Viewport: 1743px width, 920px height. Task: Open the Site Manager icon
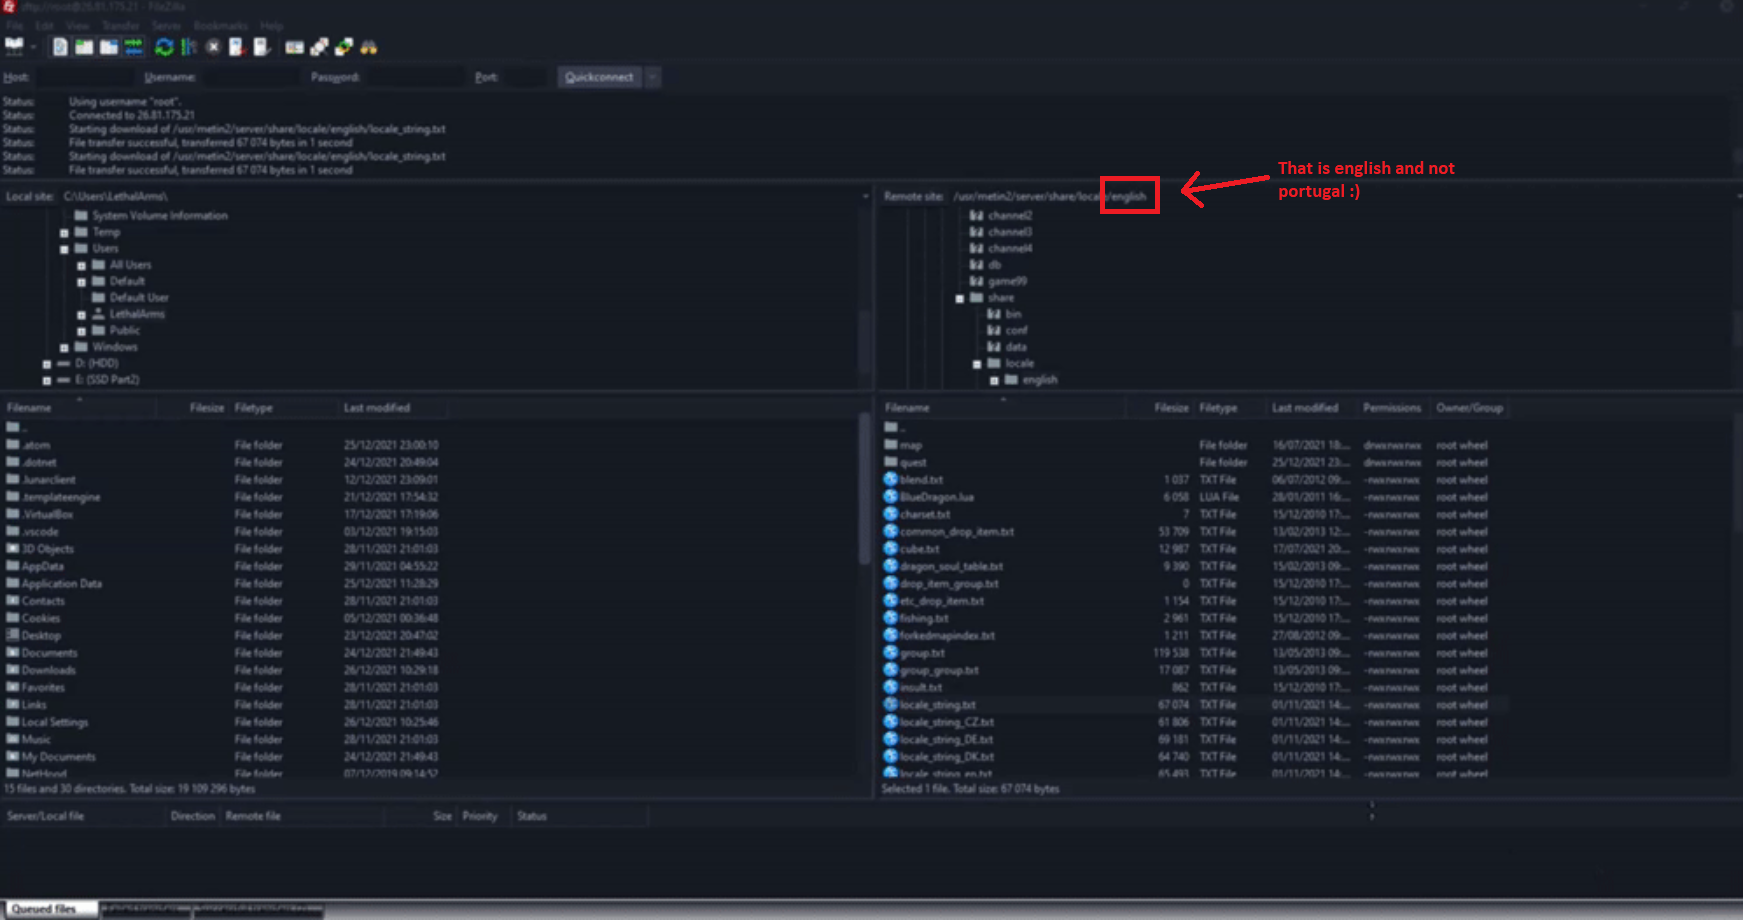pyautogui.click(x=14, y=46)
